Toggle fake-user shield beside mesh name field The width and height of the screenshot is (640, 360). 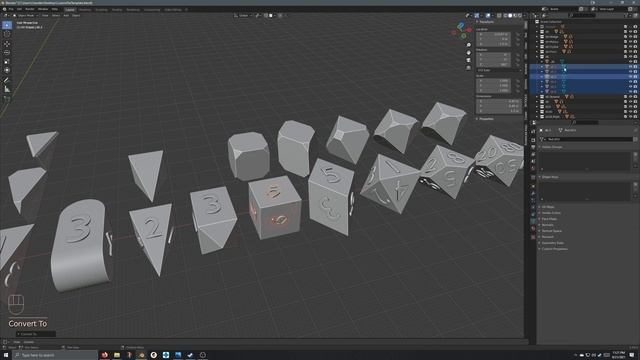coord(635,139)
